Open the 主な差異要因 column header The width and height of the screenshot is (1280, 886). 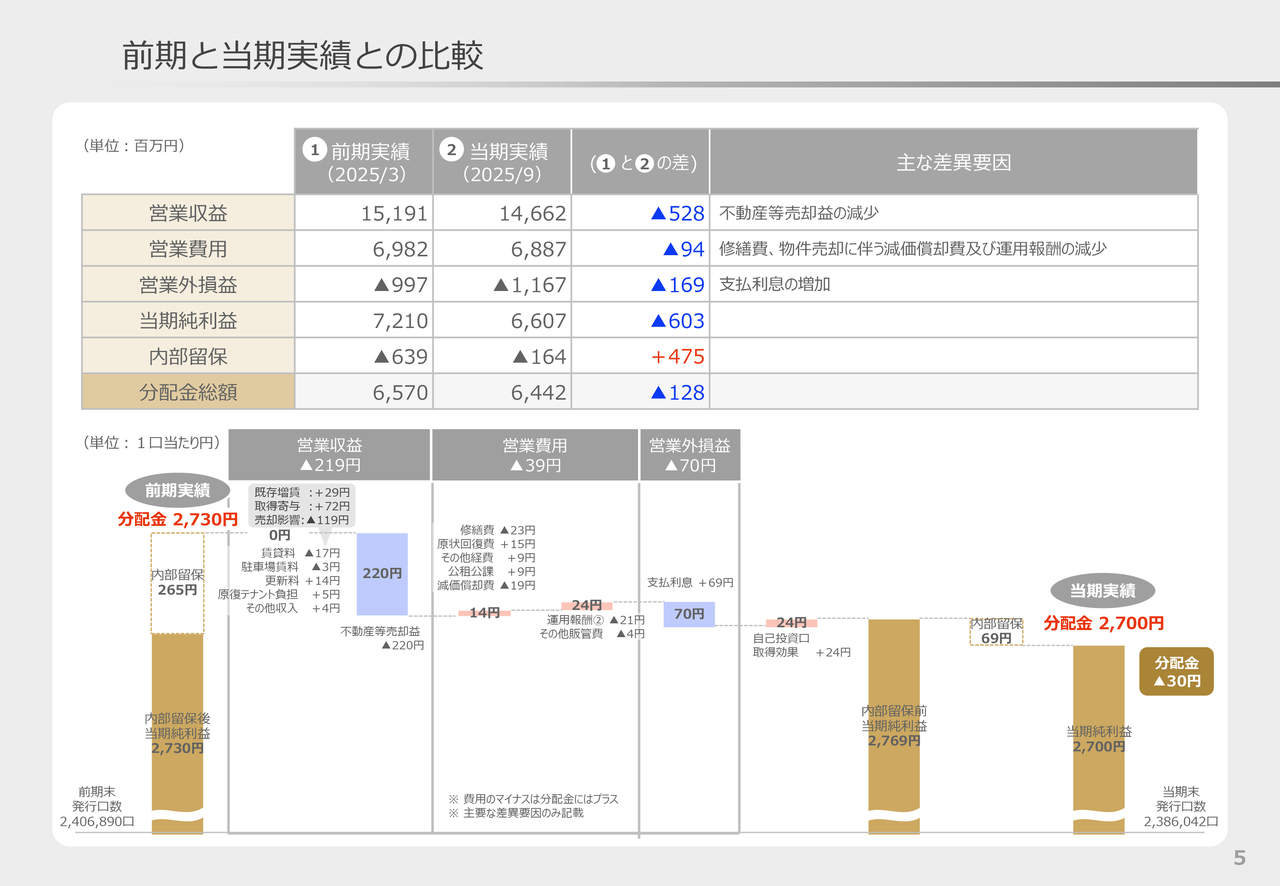[953, 162]
